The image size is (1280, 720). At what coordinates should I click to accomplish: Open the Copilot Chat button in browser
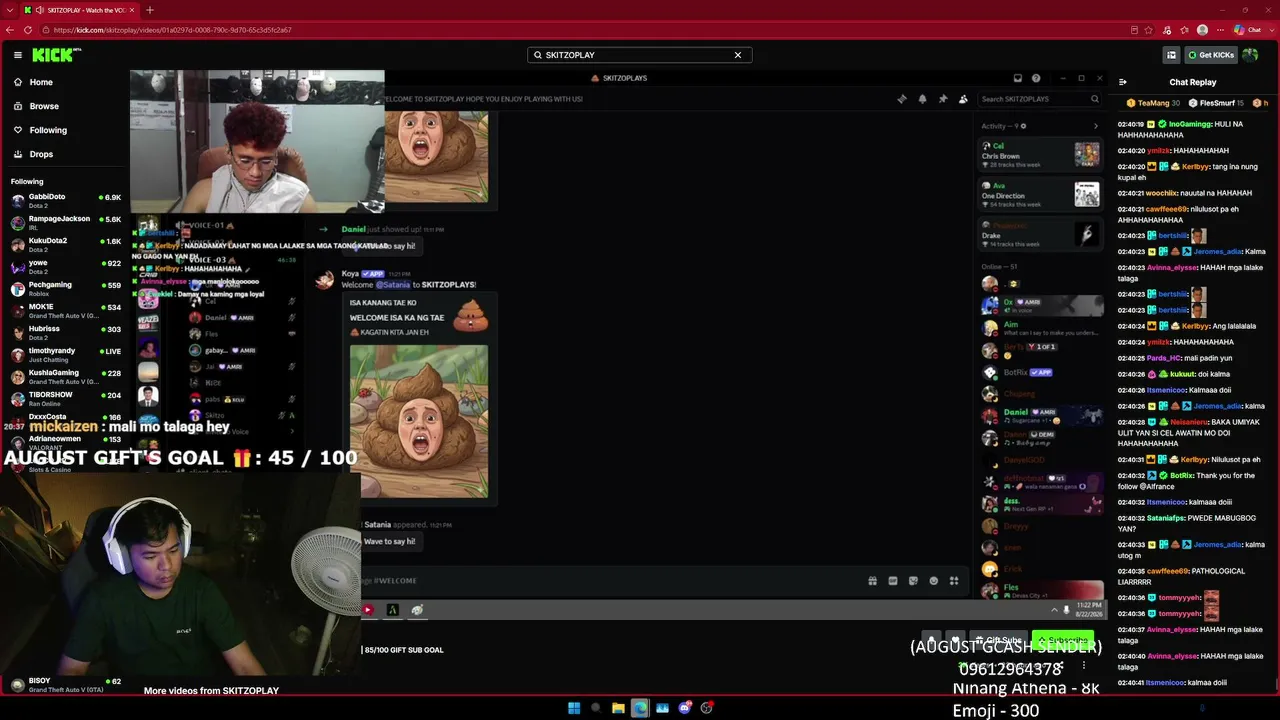pos(1249,30)
